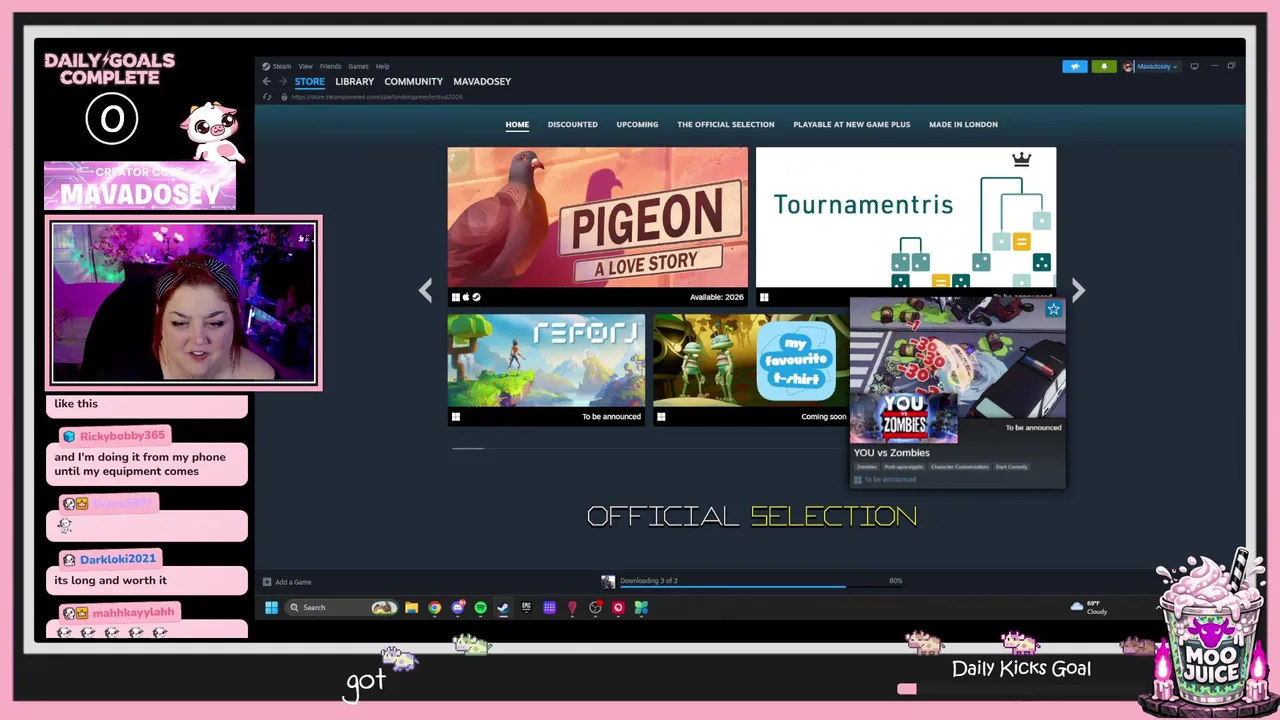This screenshot has width=1280, height=720.
Task: Click the YOU vs Zombies title text
Action: pos(891,453)
